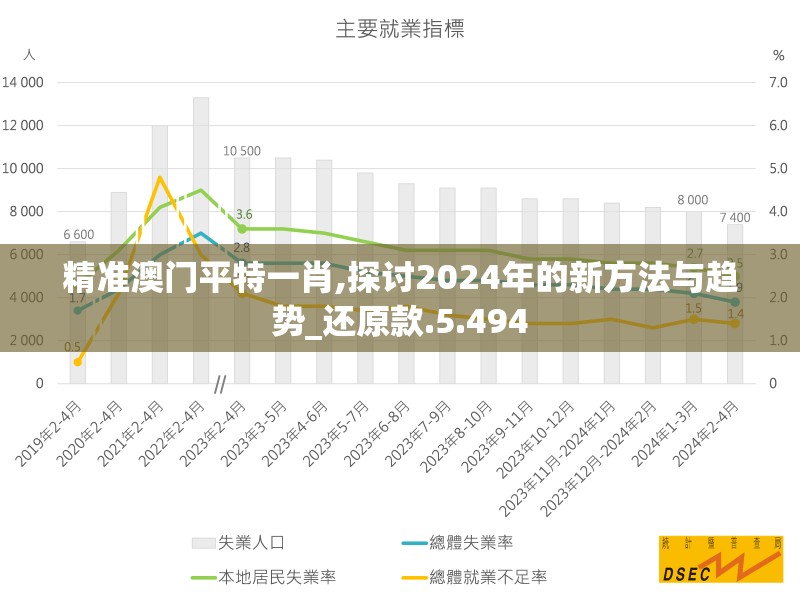Click the chart title 主要就業指標

coord(400,29)
